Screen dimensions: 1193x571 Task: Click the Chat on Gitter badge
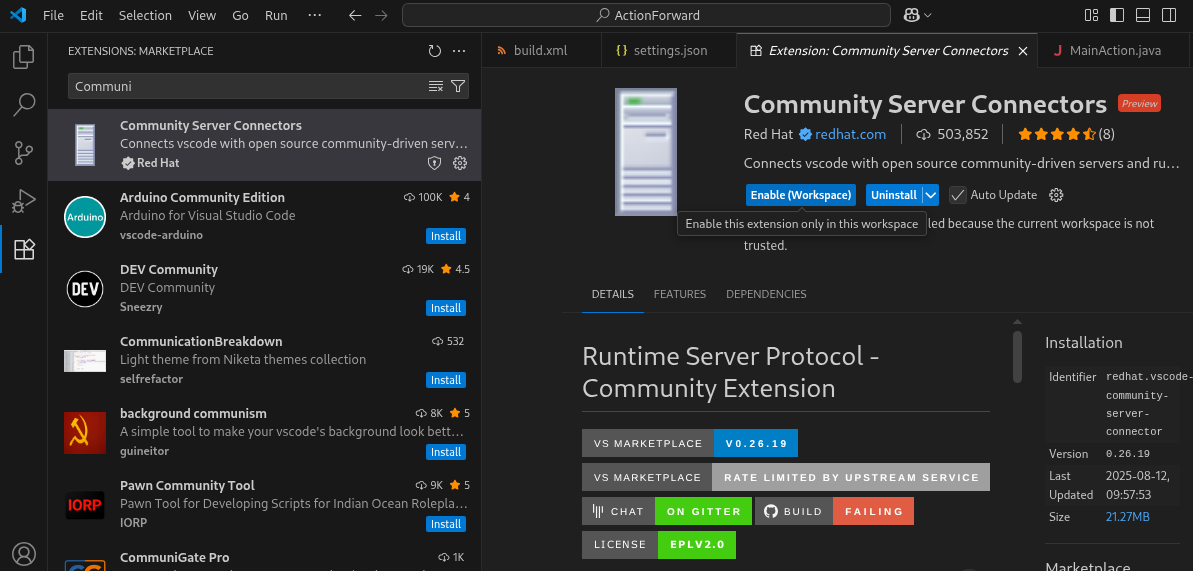tap(667, 512)
